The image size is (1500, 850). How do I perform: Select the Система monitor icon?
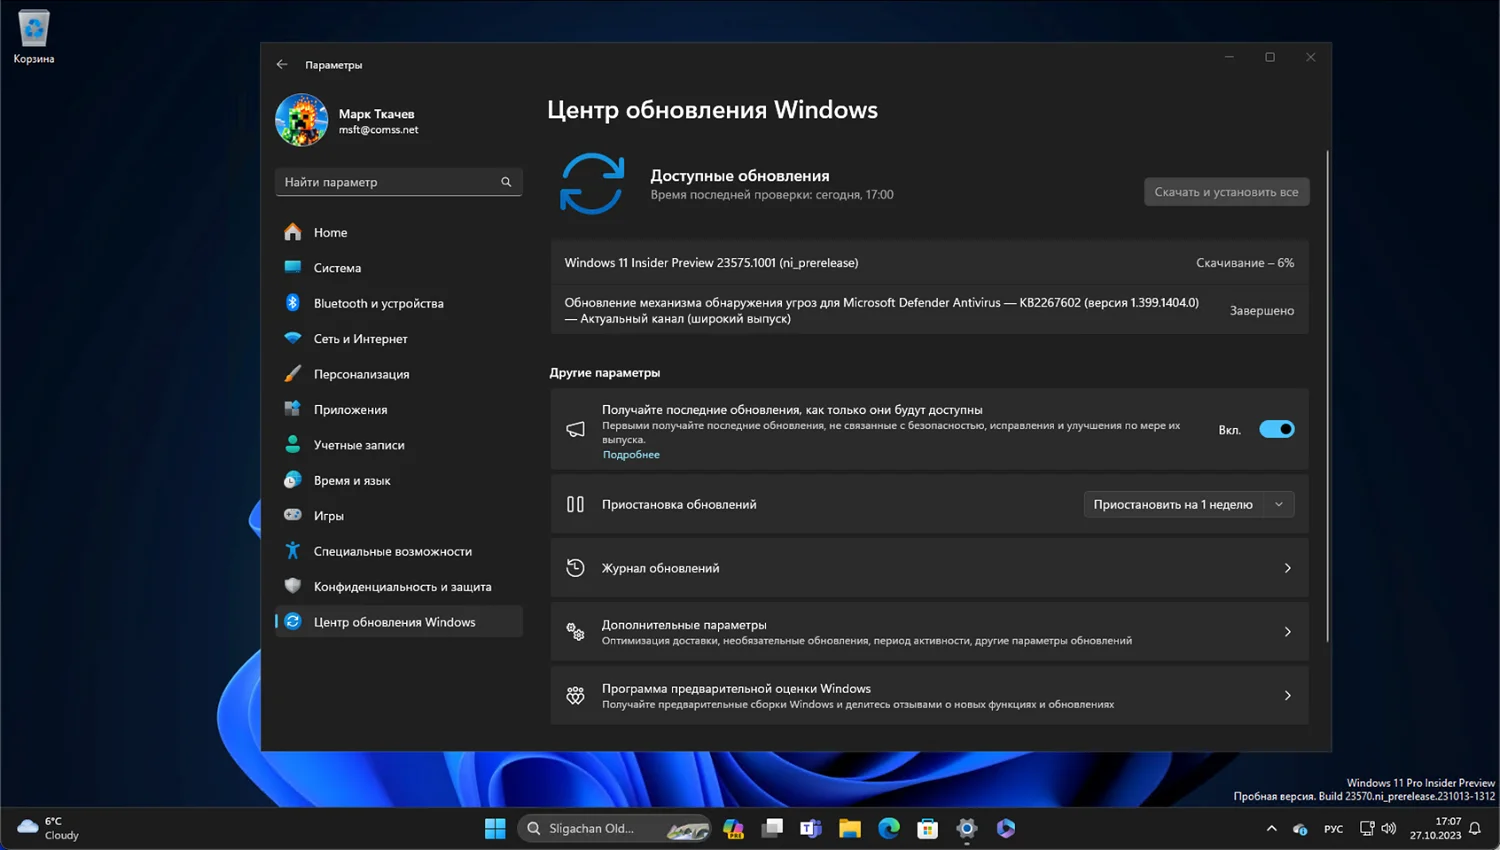[x=292, y=267]
